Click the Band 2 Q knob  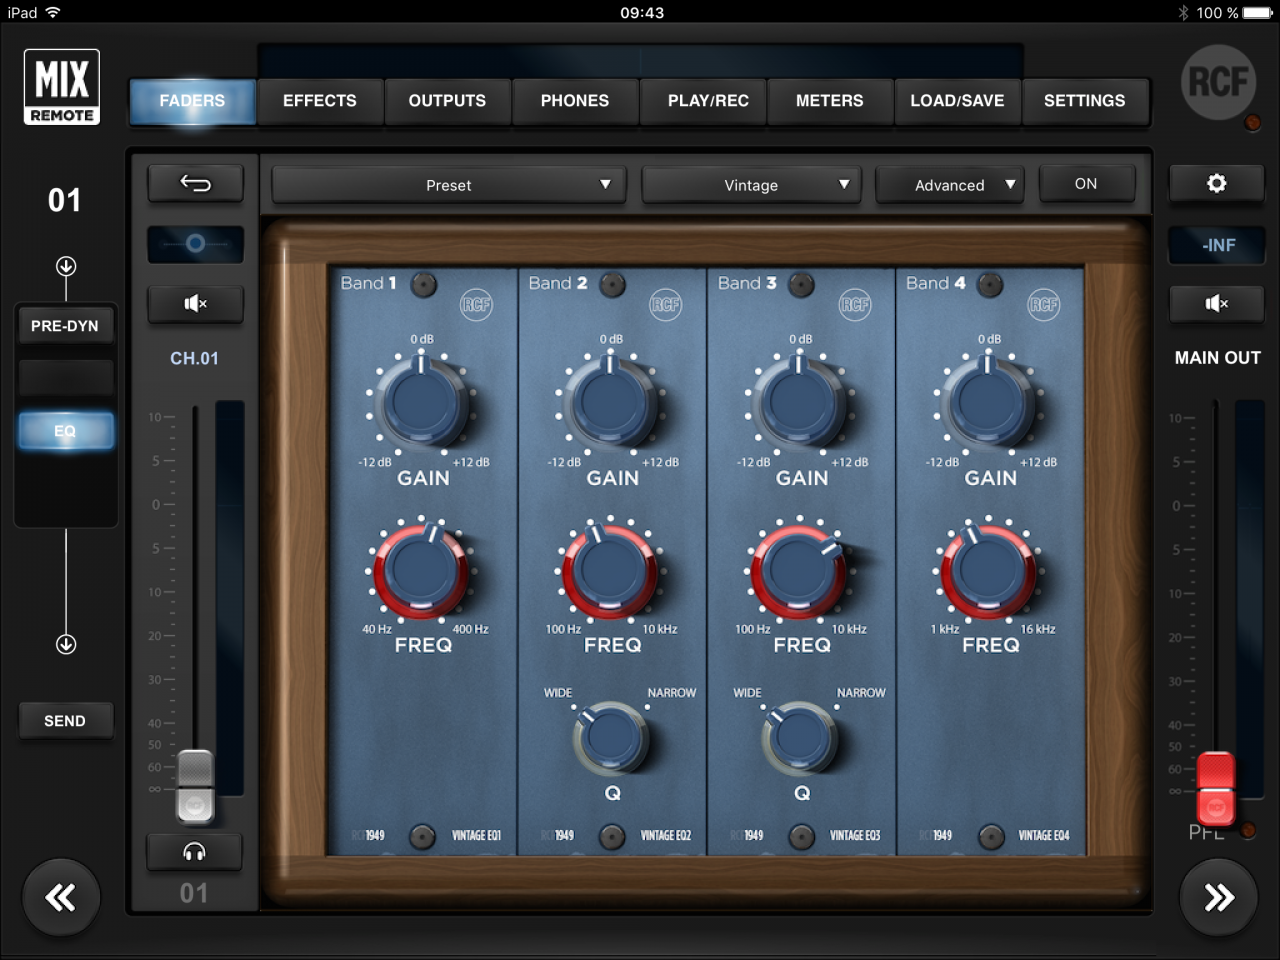point(611,738)
